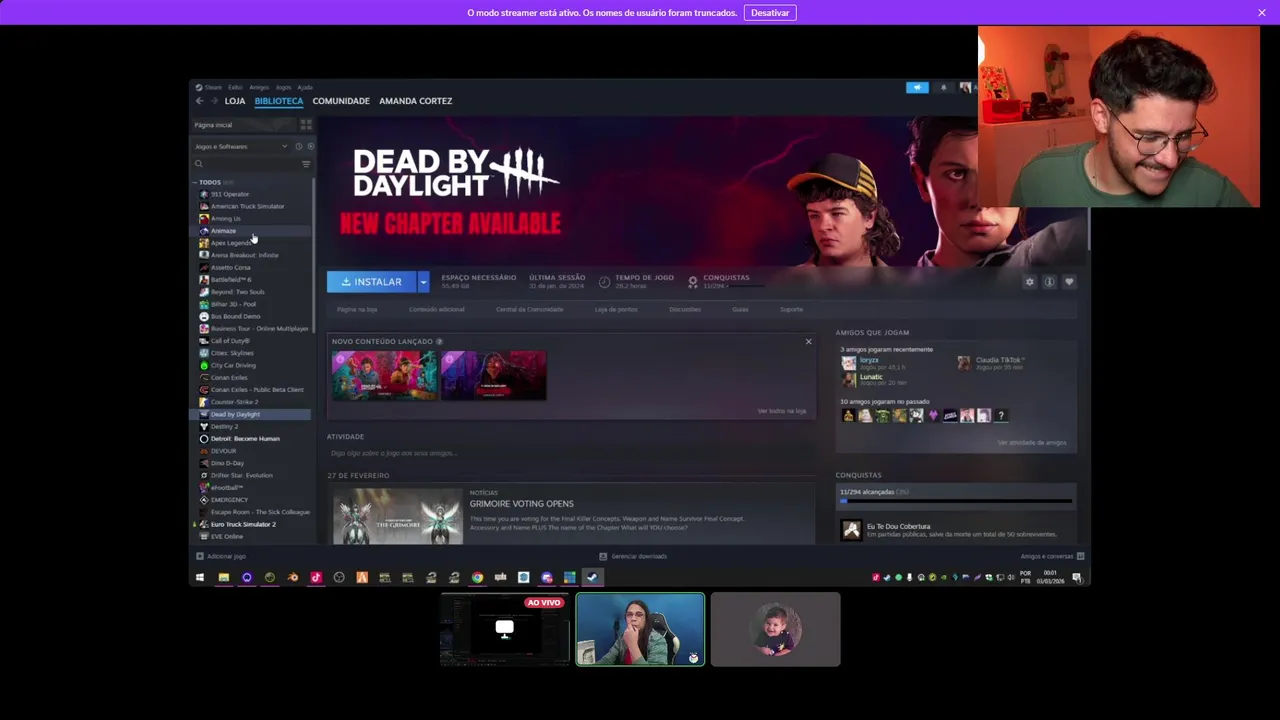Add Dead by Daylight to favorites heart
This screenshot has width=1280, height=720.
pos(1069,282)
